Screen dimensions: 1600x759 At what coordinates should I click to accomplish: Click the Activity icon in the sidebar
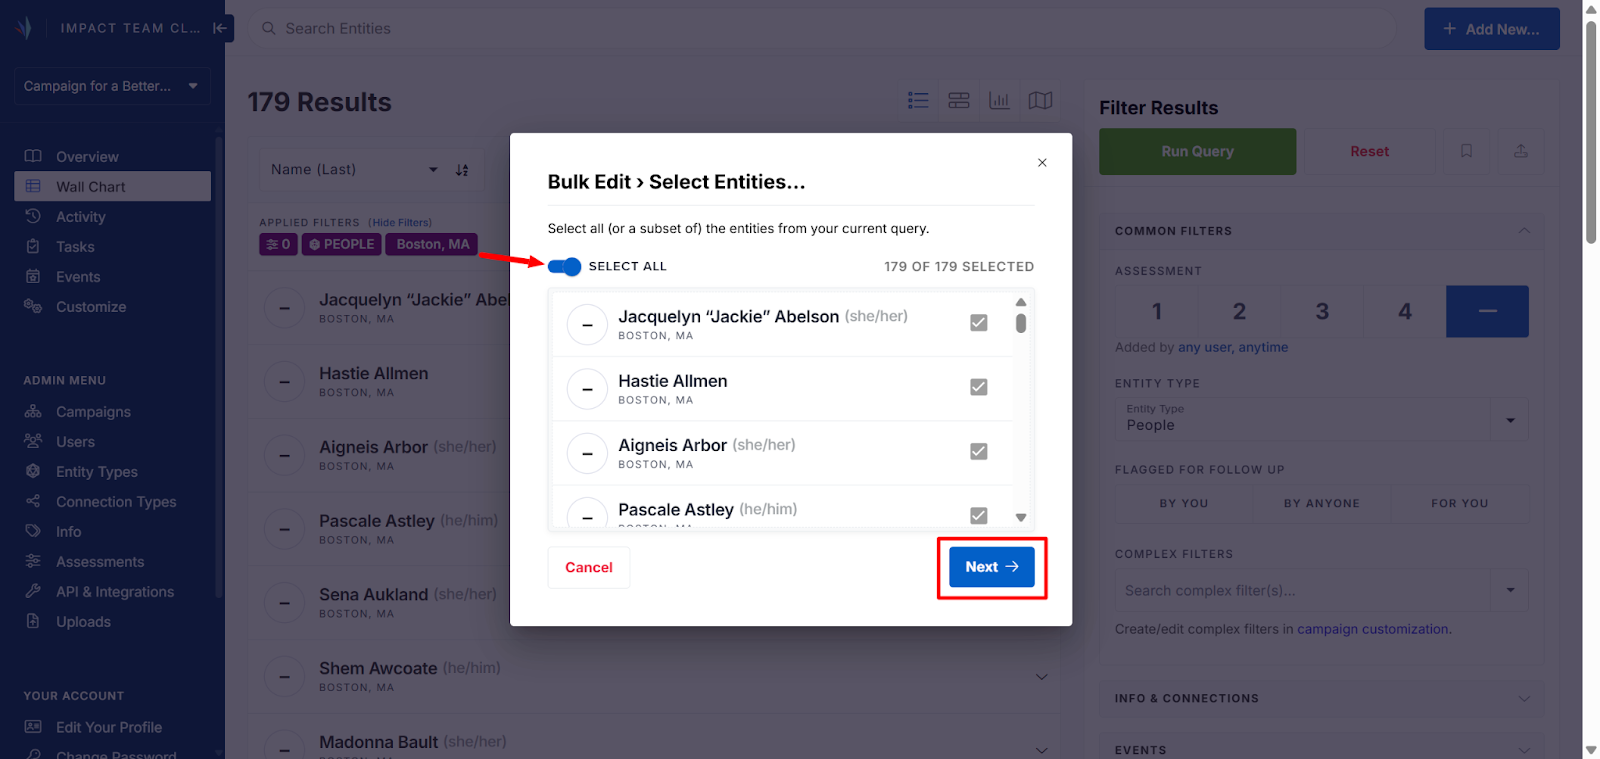click(33, 216)
